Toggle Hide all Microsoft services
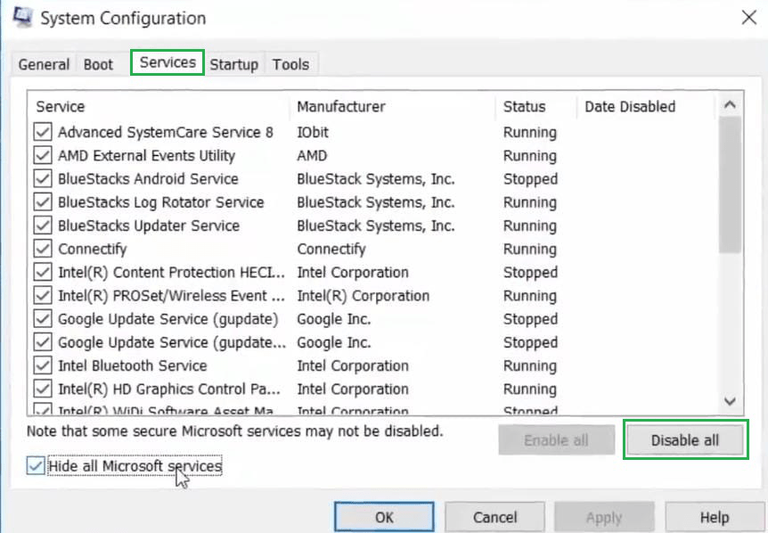Screen dimensions: 768x533 [36, 466]
